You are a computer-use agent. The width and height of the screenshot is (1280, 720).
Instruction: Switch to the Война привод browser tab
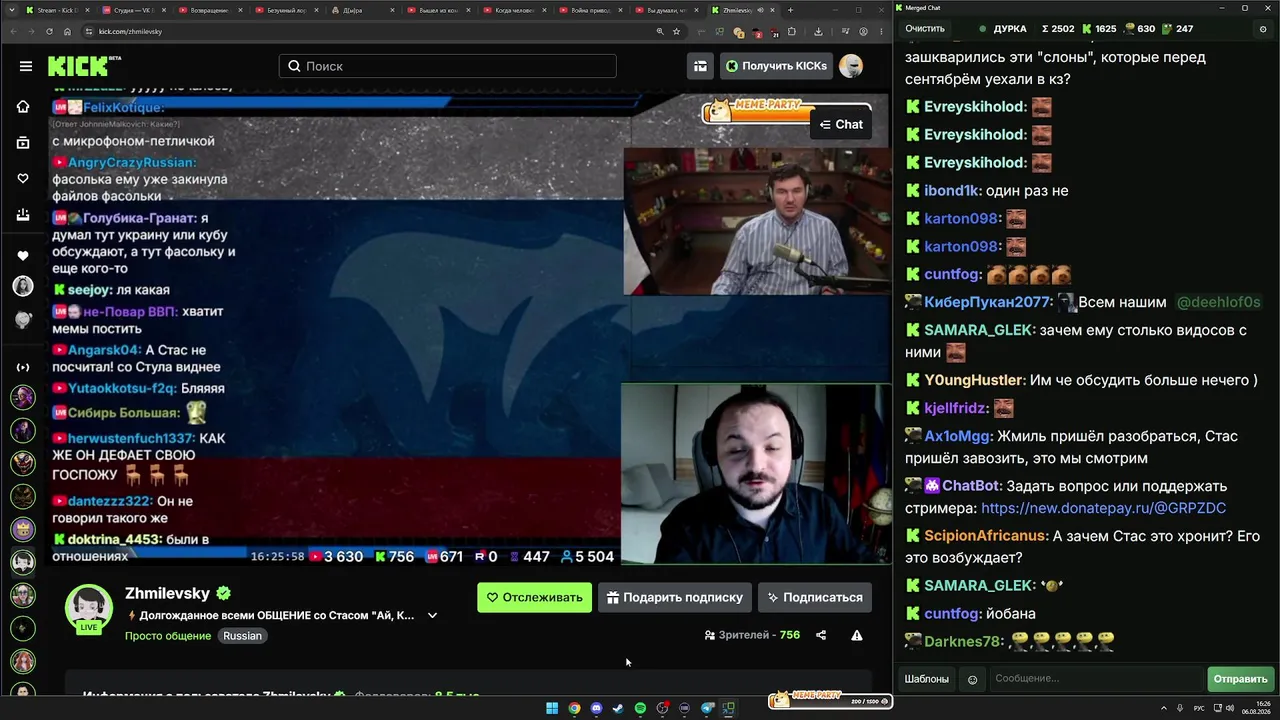tap(589, 10)
